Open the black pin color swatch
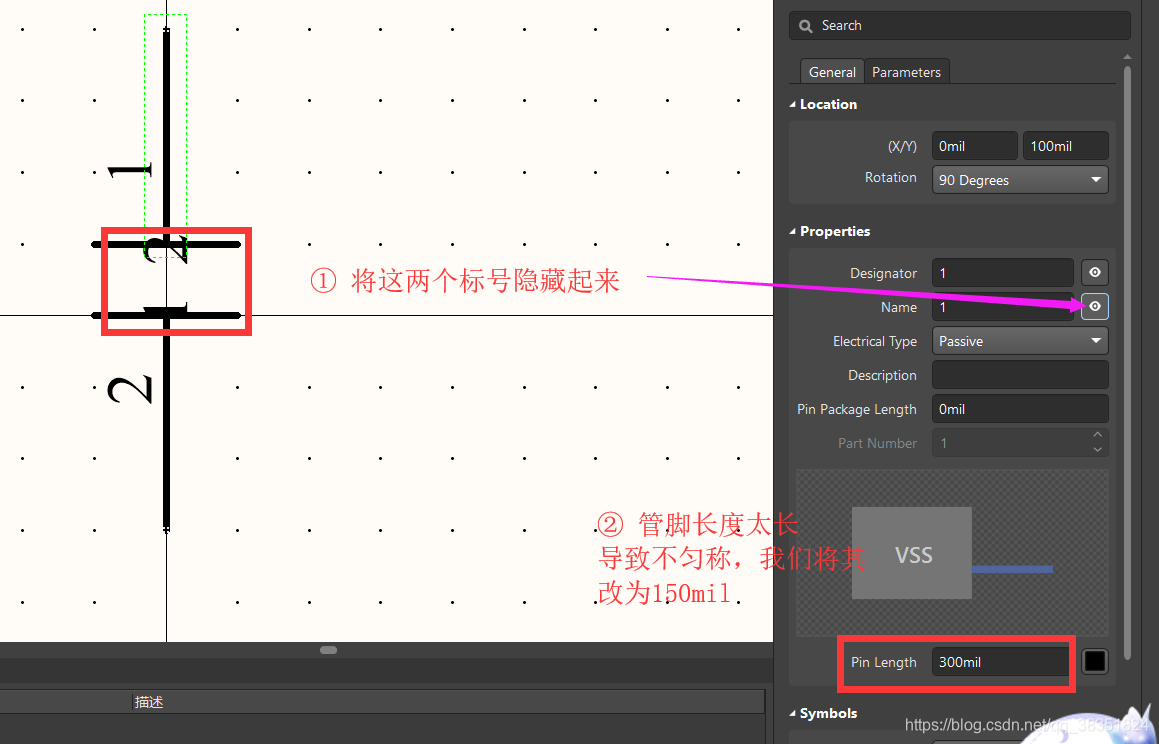1159x744 pixels. [x=1095, y=662]
